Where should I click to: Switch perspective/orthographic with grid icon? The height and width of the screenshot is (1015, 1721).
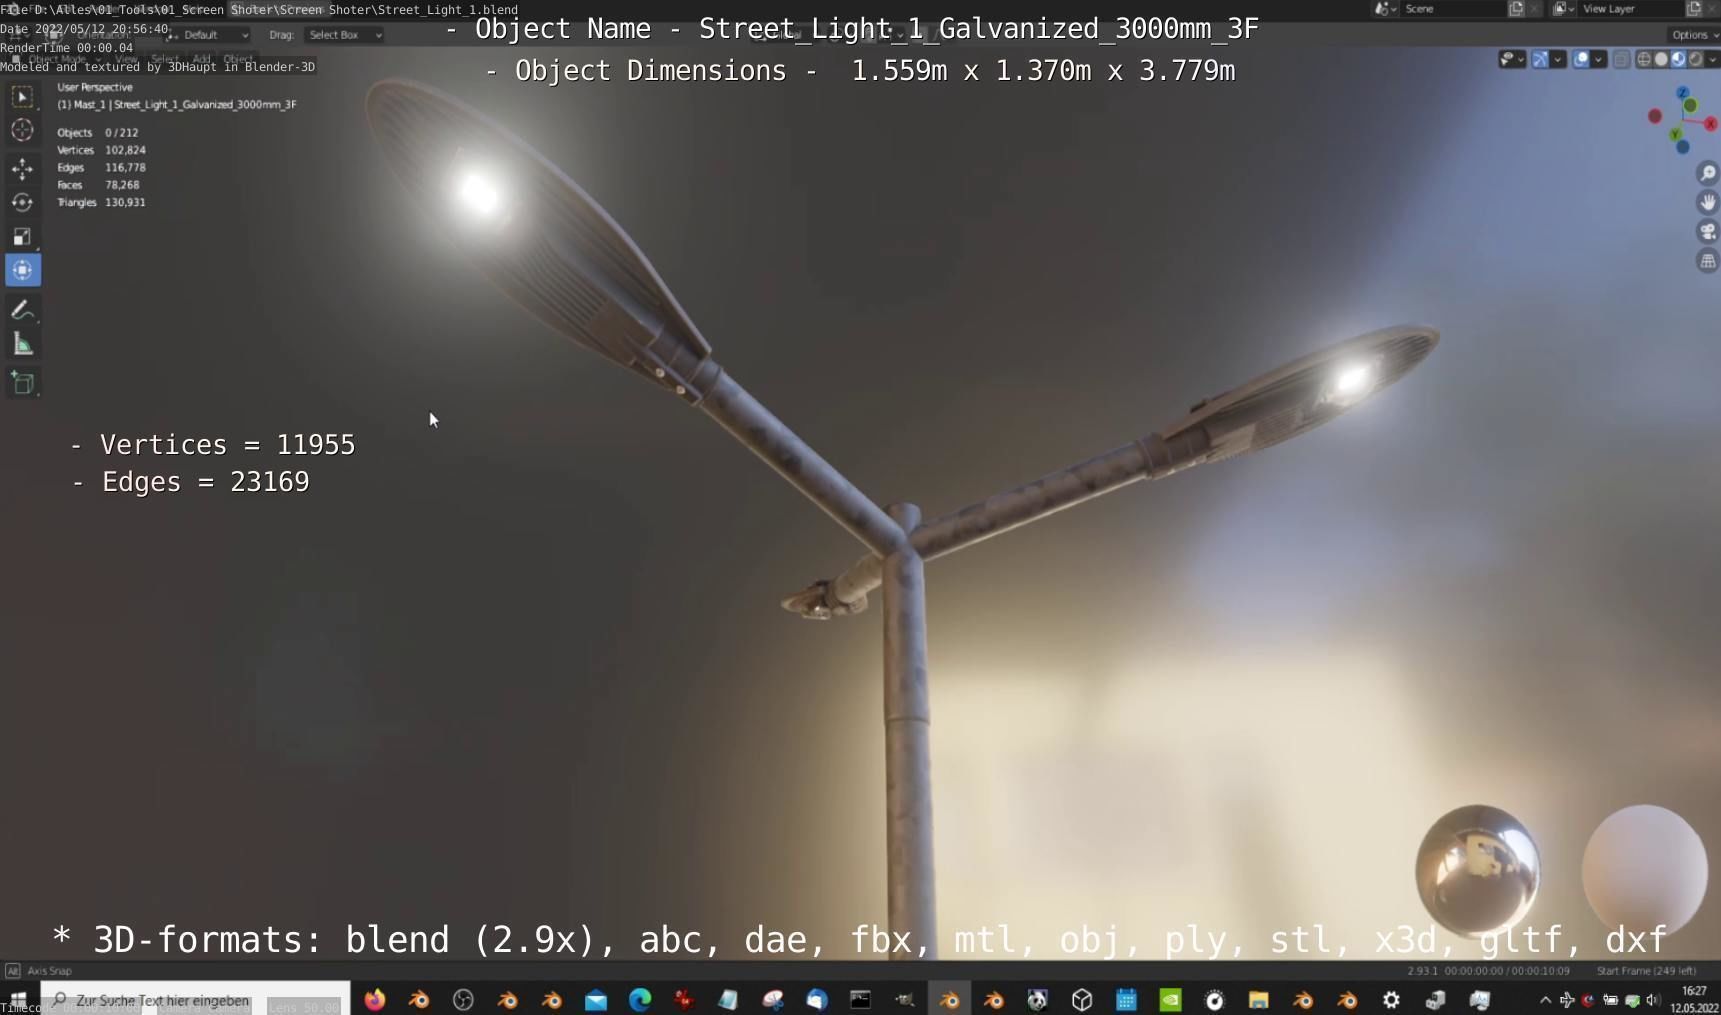[x=1708, y=261]
